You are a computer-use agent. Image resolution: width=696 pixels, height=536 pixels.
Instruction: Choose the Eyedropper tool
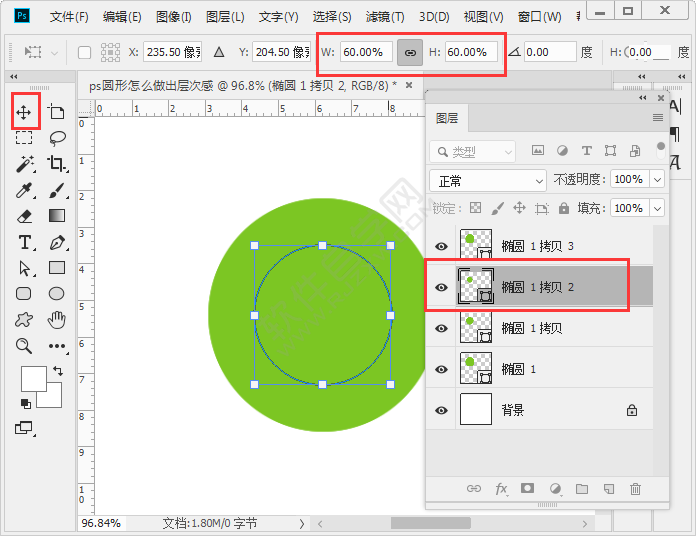point(25,190)
